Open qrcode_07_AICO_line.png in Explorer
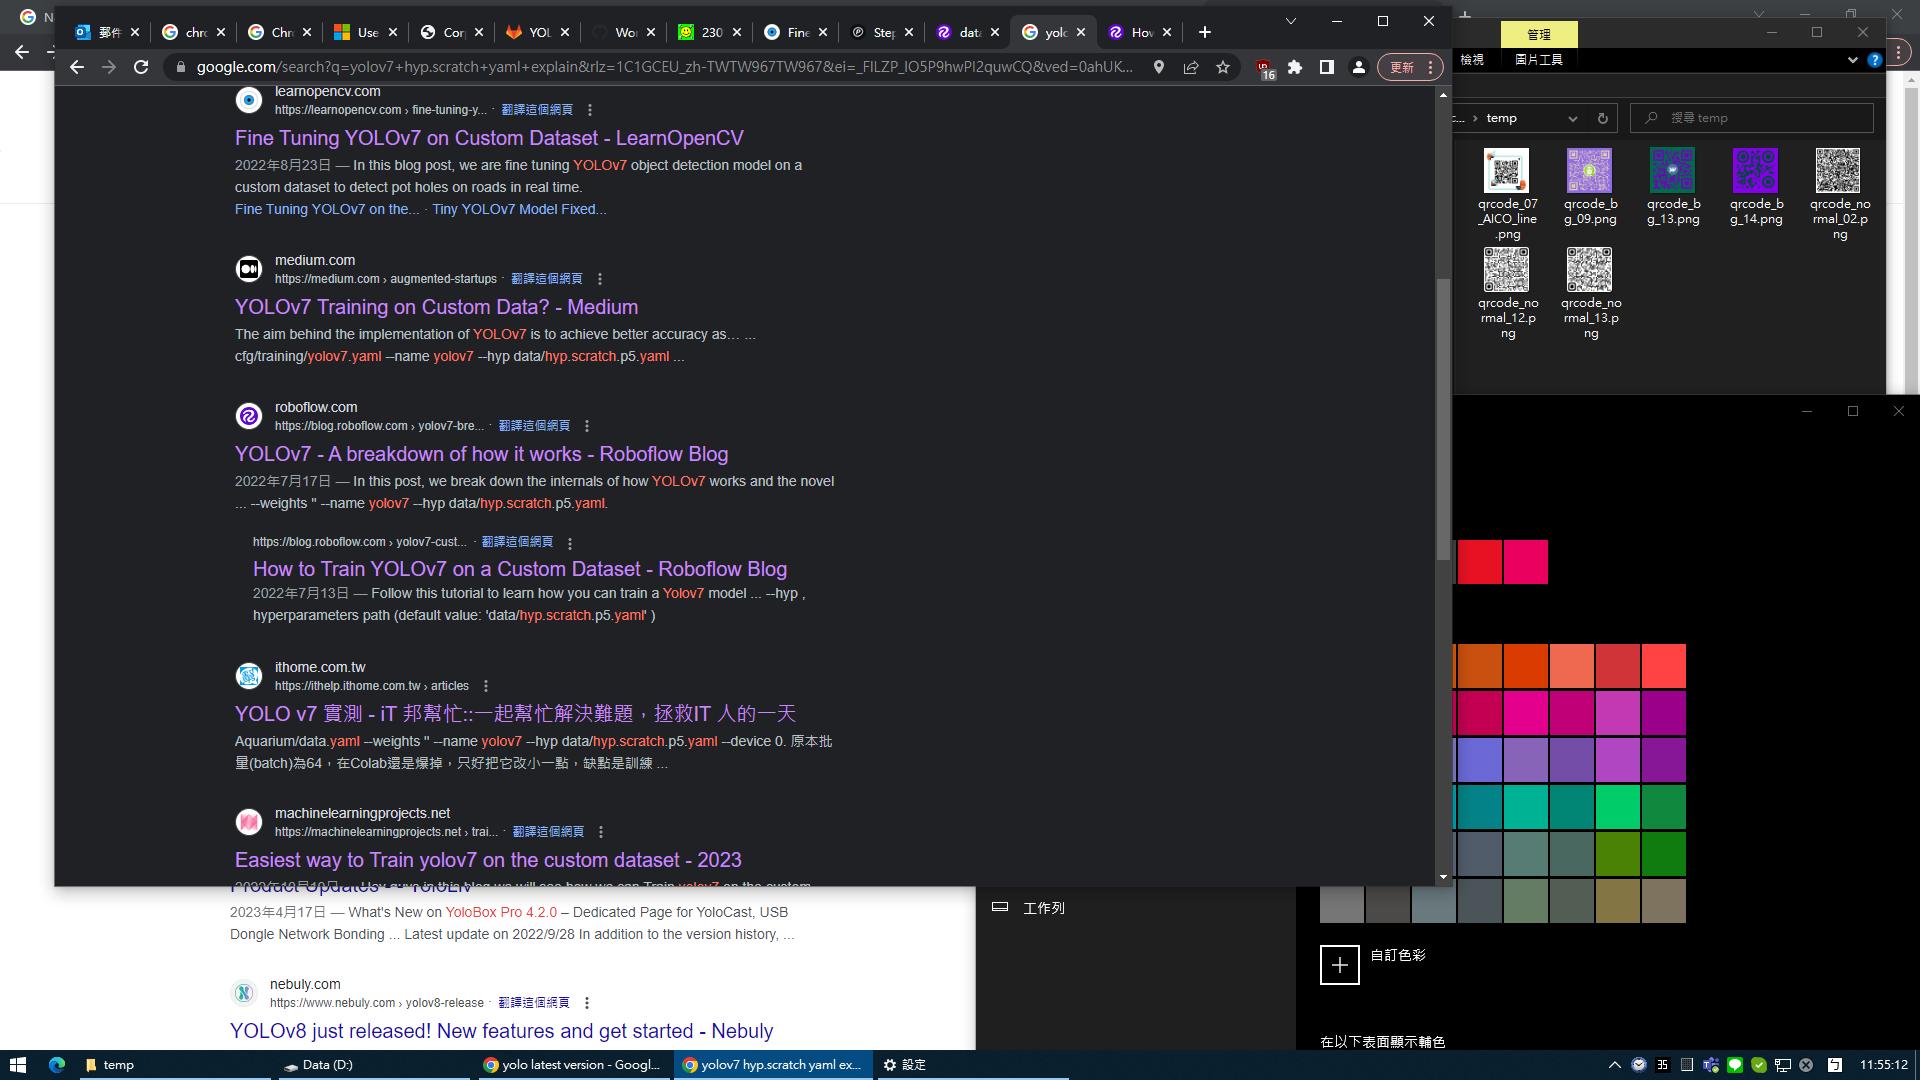 pos(1507,195)
